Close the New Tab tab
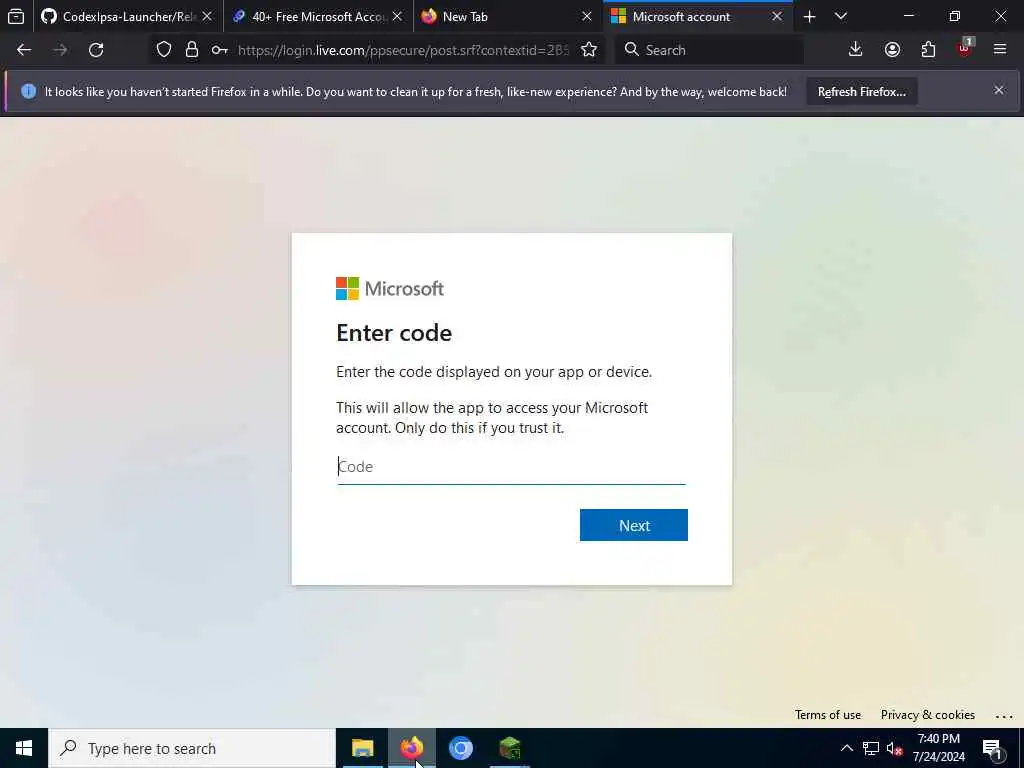 click(587, 16)
